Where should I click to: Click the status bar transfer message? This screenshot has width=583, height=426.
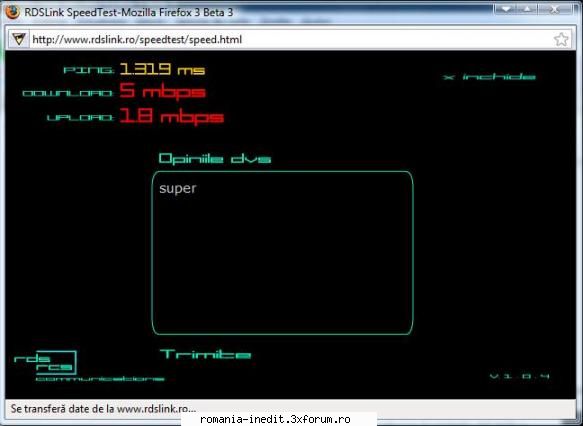pos(103,409)
